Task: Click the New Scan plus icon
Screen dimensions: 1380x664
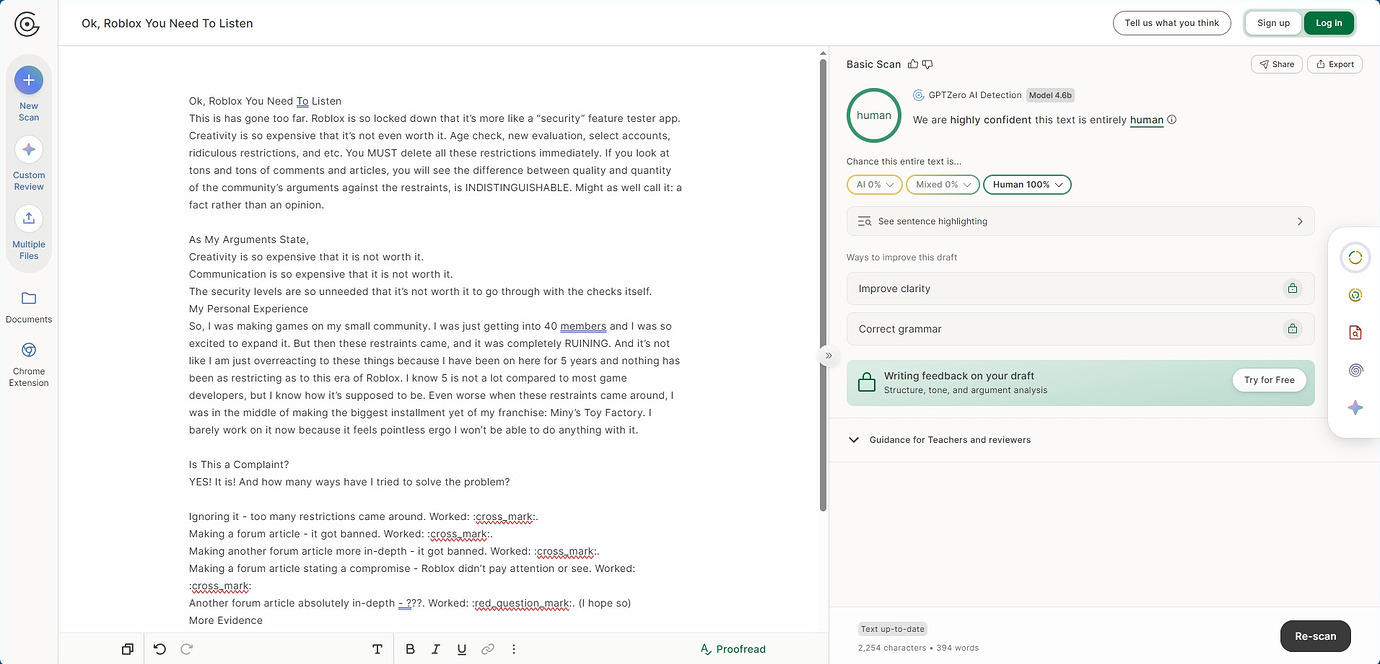Action: click(x=29, y=79)
